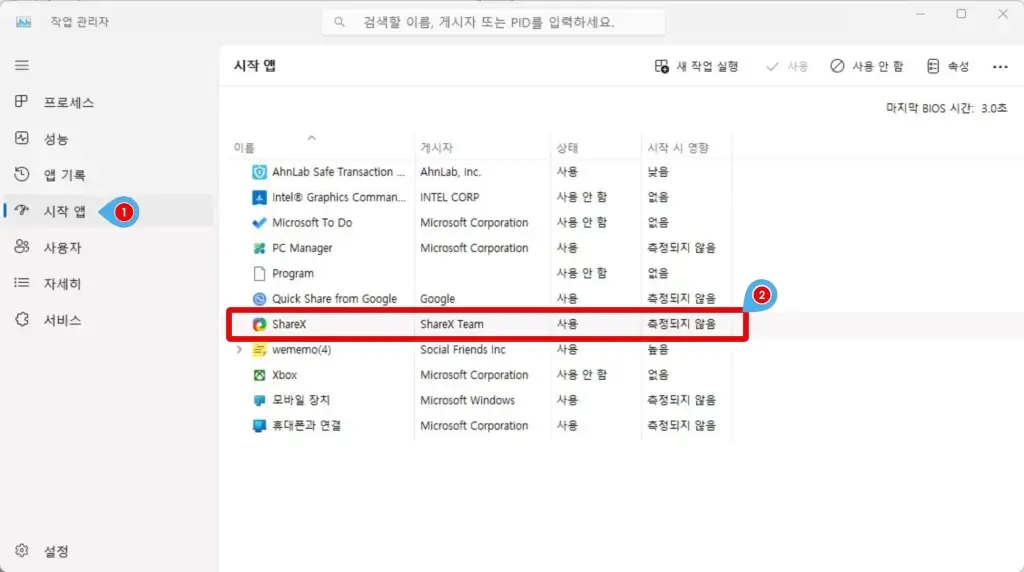1024x572 pixels.
Task: Click the AhnLab Safe Transaction shield icon
Action: click(x=259, y=172)
